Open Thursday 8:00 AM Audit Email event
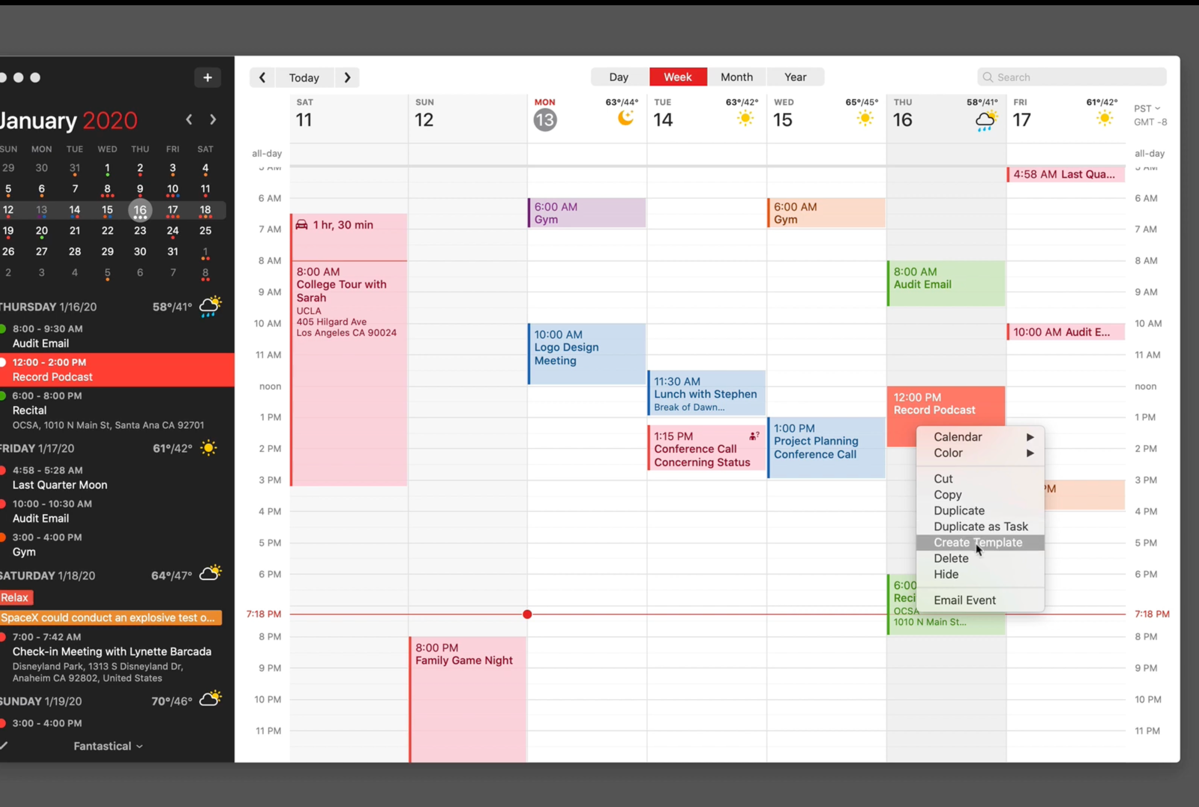Screen dimensions: 1199x807 946,284
